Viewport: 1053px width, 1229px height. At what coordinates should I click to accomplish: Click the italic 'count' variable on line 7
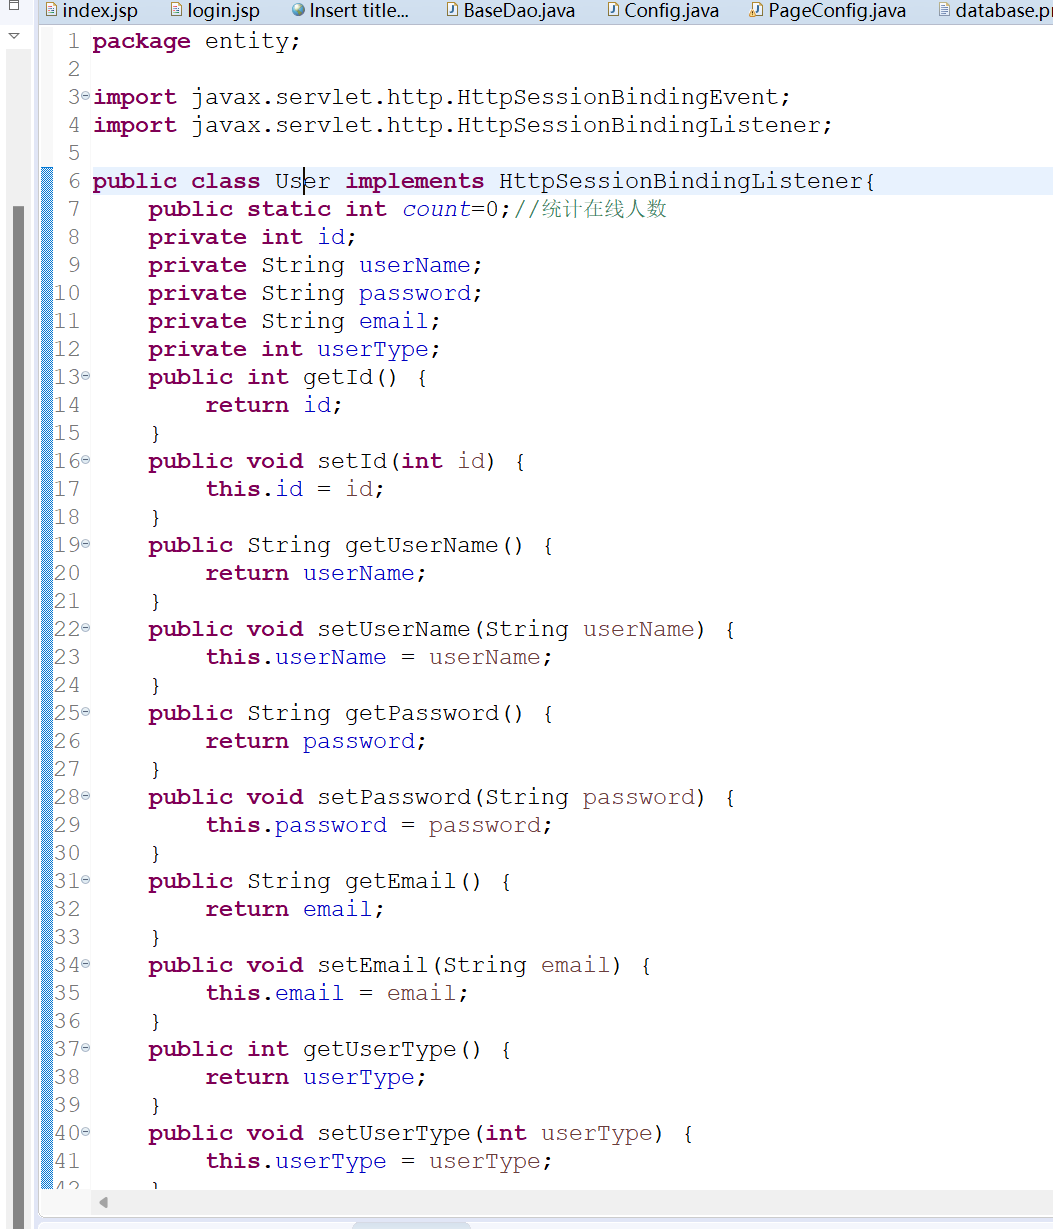(437, 209)
